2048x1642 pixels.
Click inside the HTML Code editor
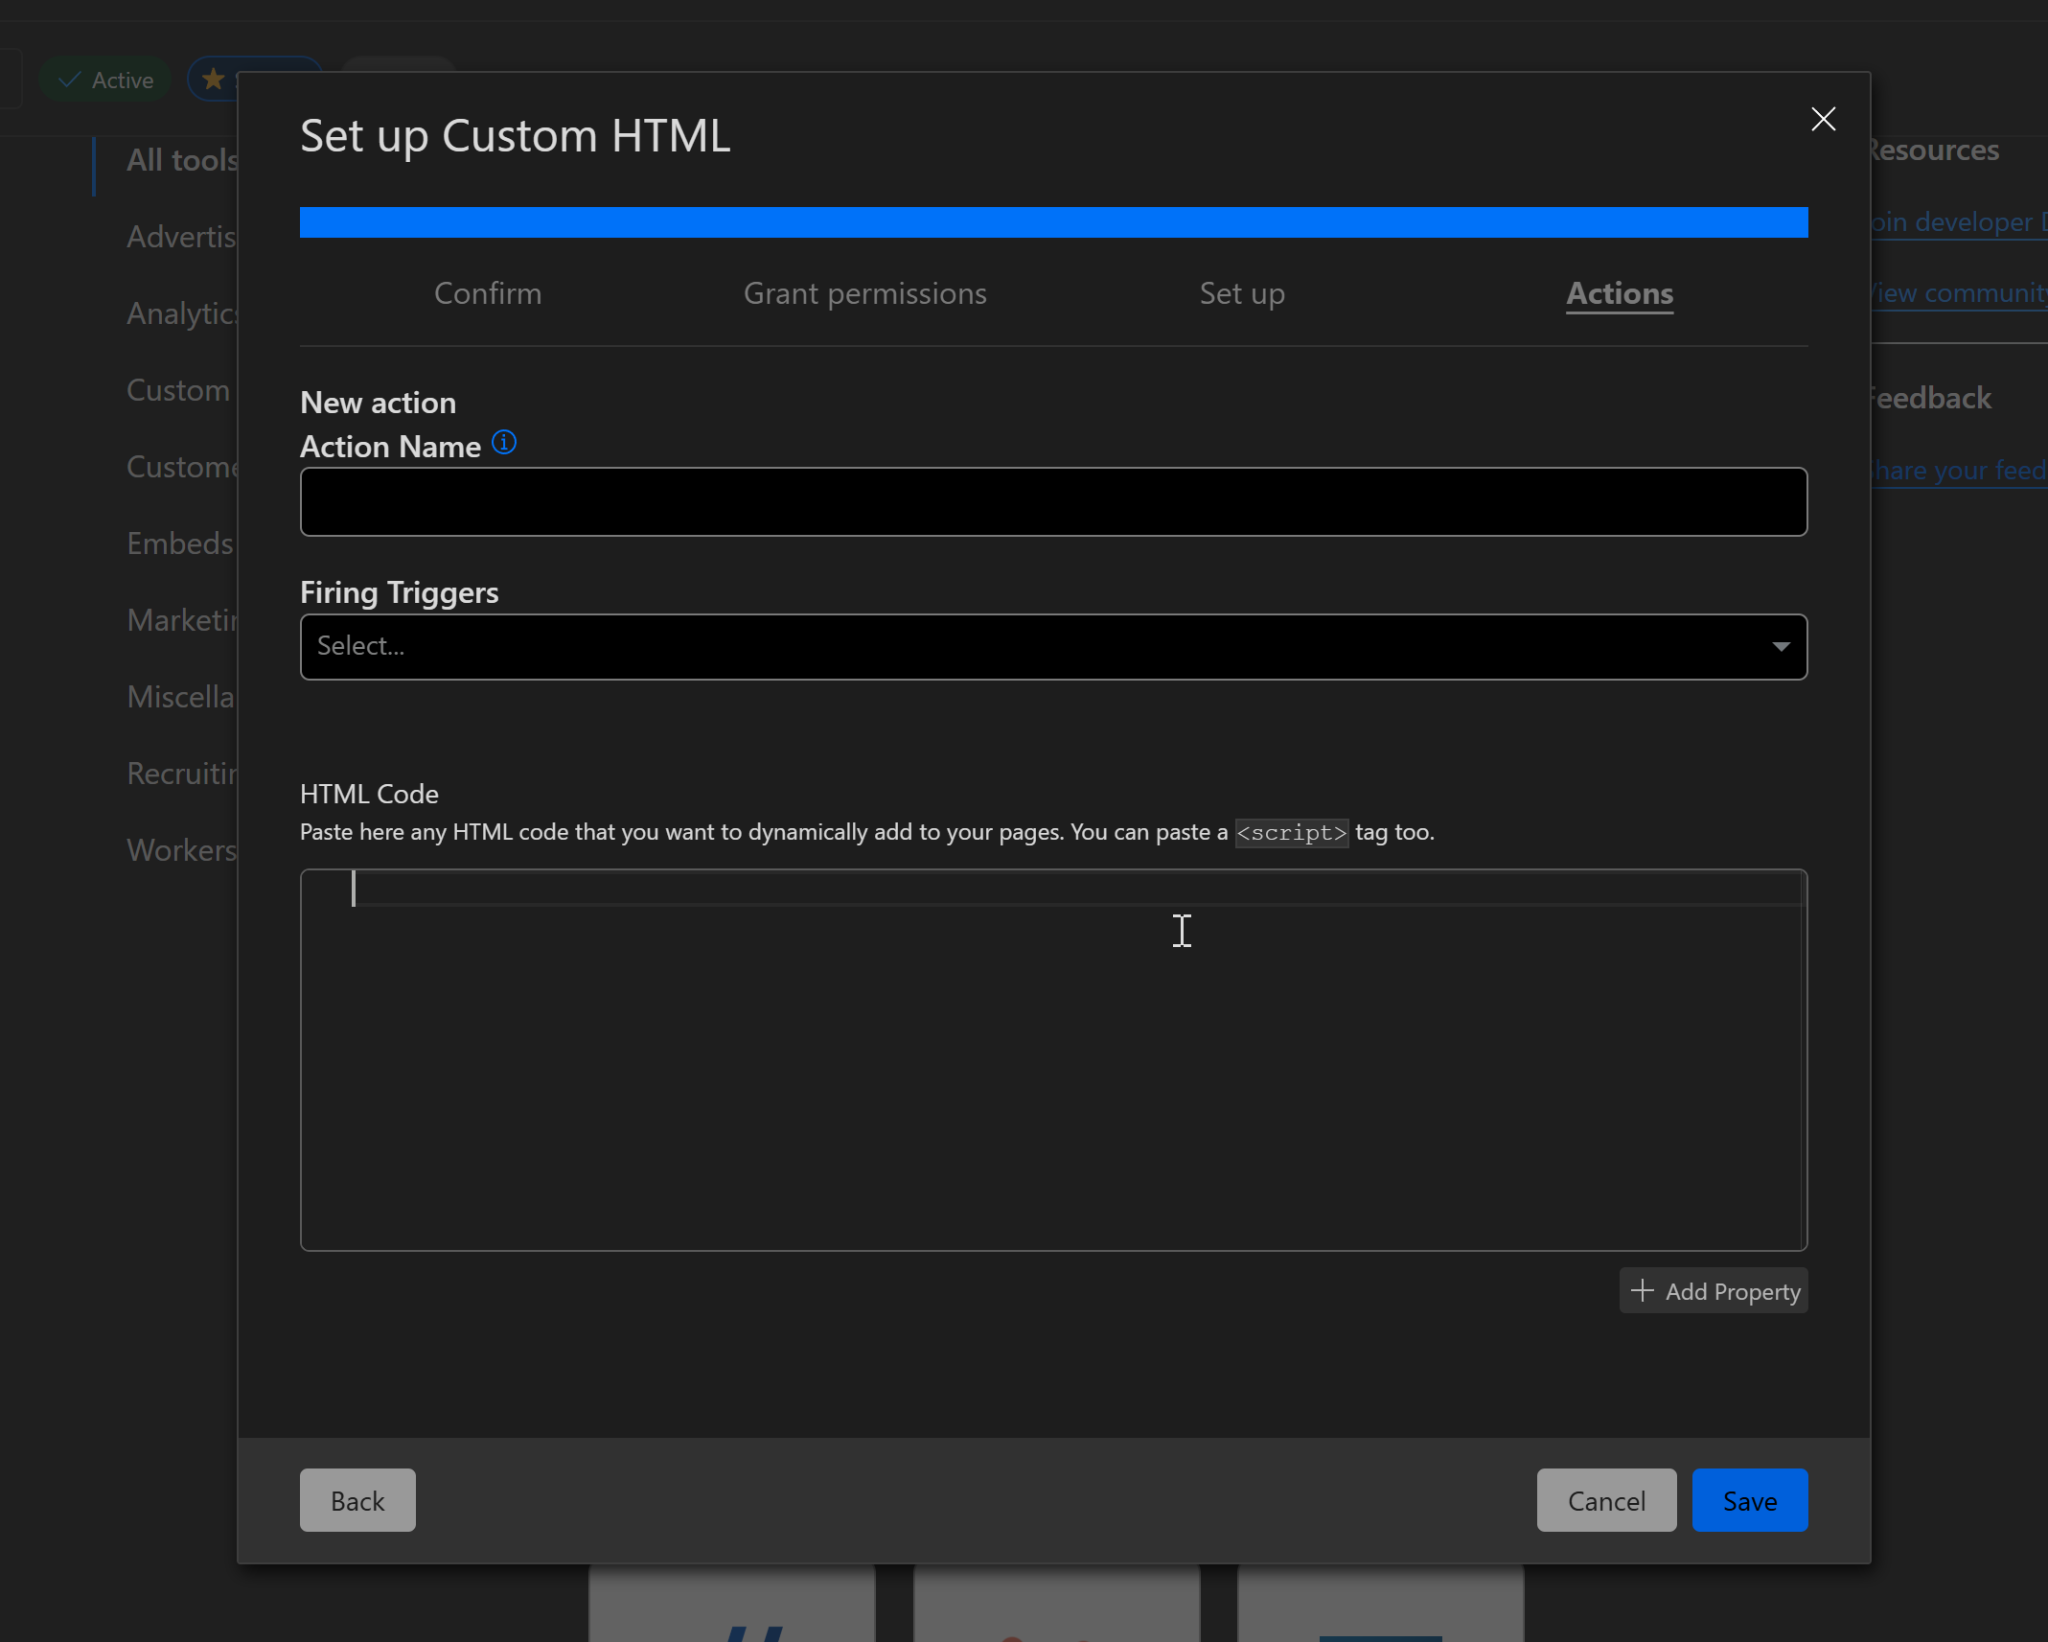click(1052, 1060)
